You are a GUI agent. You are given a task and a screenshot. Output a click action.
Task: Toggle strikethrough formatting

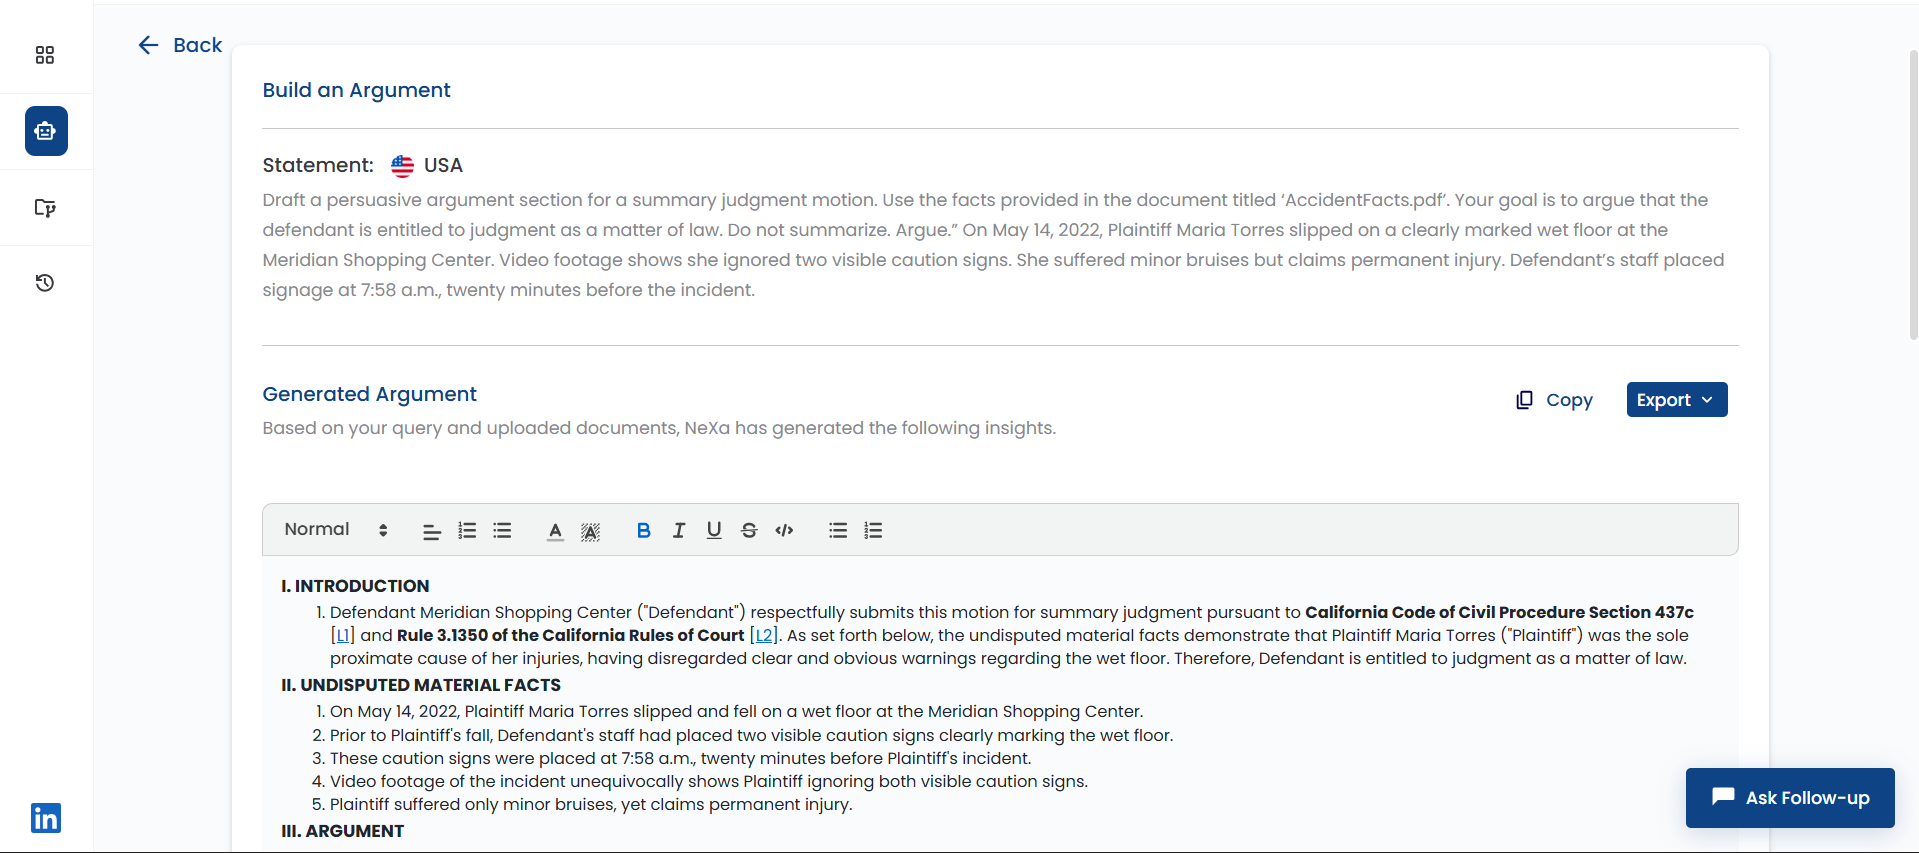click(x=749, y=531)
